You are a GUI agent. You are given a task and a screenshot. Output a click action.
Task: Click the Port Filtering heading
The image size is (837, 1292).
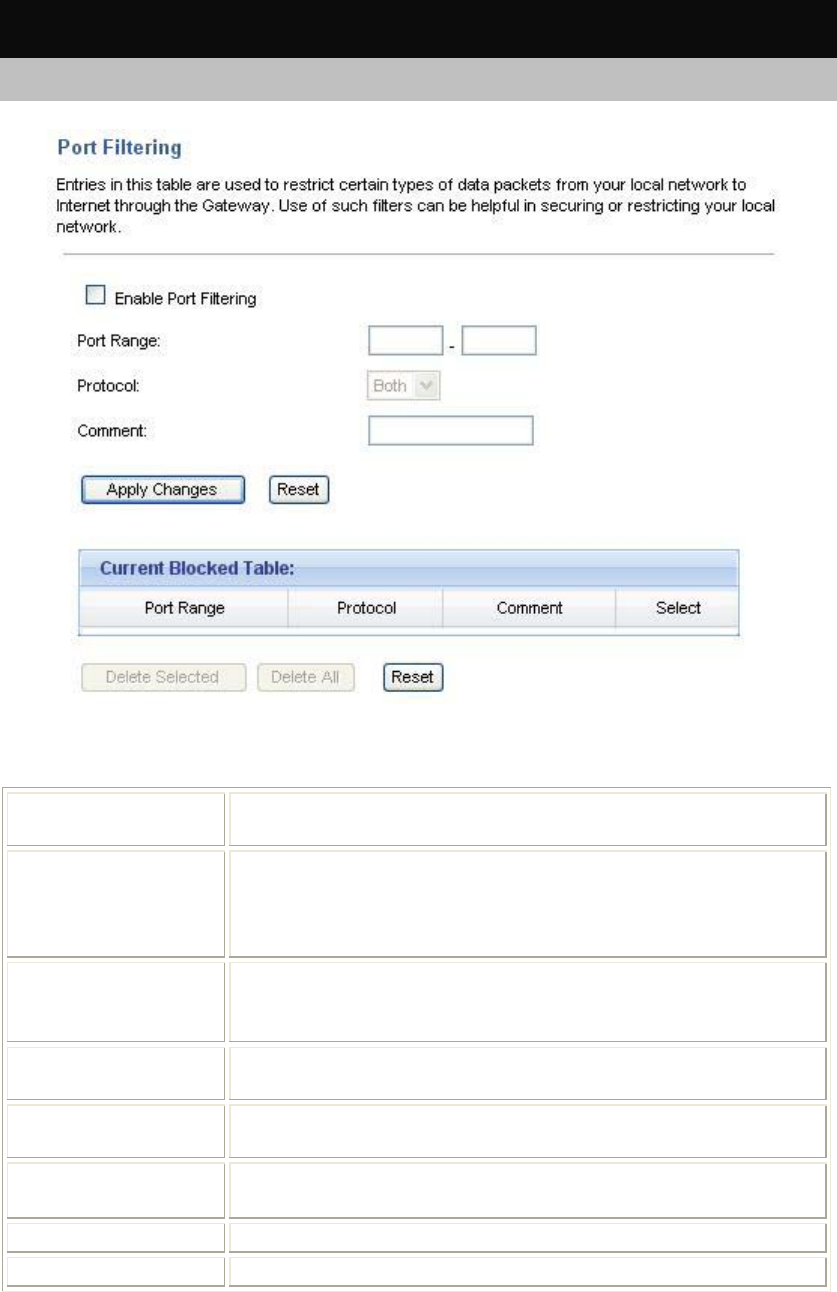tap(118, 148)
